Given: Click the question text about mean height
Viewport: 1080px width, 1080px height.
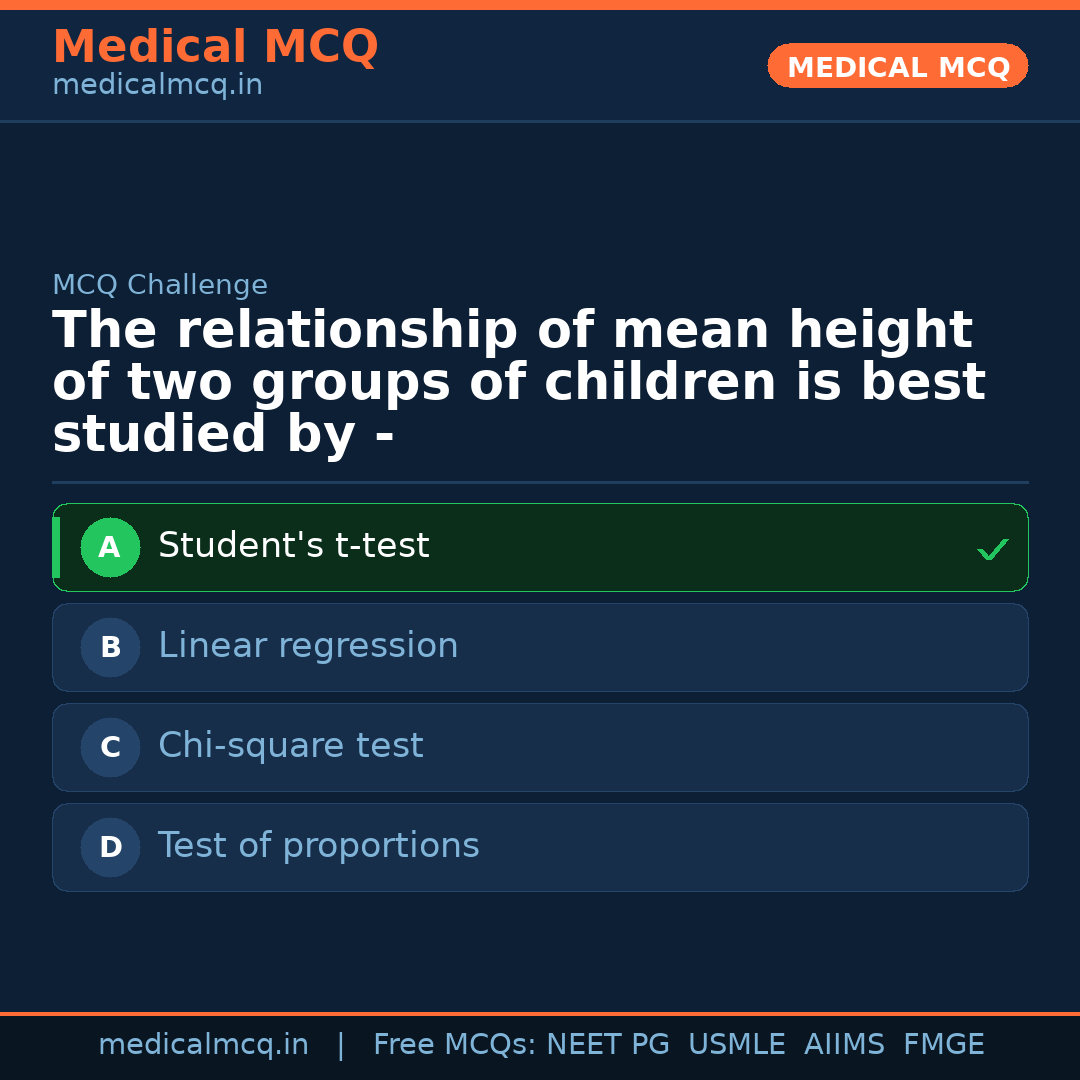Looking at the screenshot, I should tap(519, 381).
